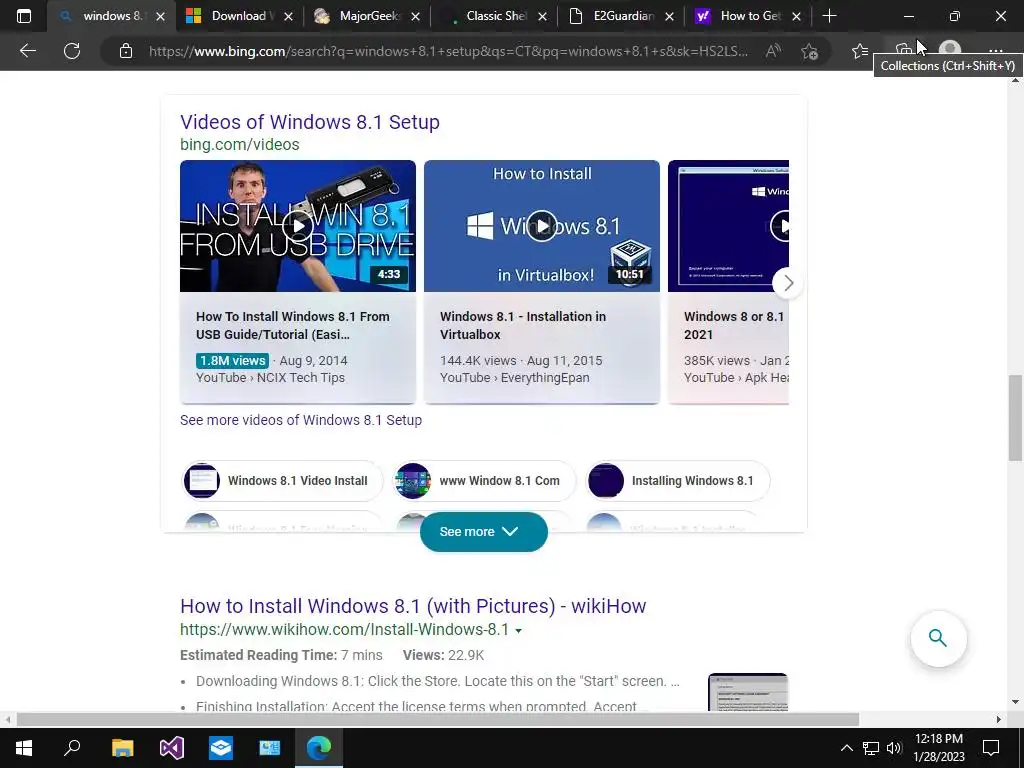Switch to the How to Get tab
The width and height of the screenshot is (1024, 768).
coord(747,16)
